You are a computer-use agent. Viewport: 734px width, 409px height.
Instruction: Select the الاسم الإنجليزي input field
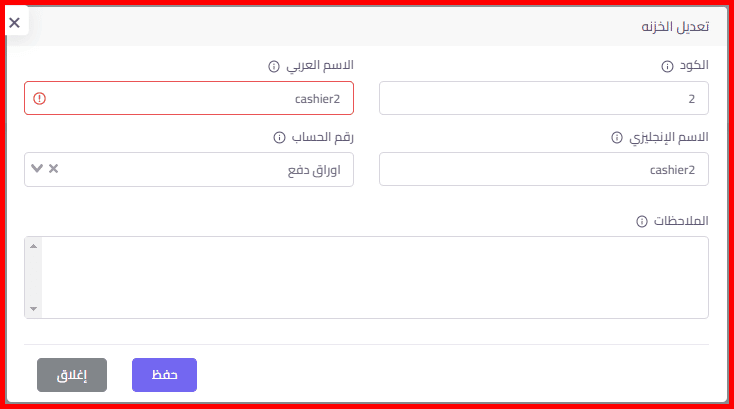pyautogui.click(x=543, y=170)
